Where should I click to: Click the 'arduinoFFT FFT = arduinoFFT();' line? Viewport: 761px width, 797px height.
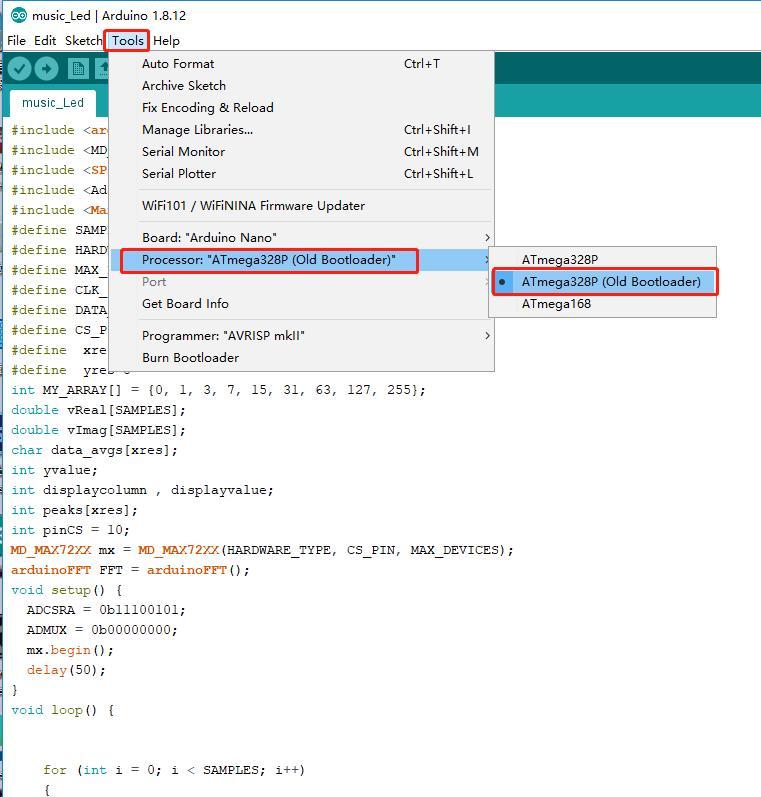(130, 570)
